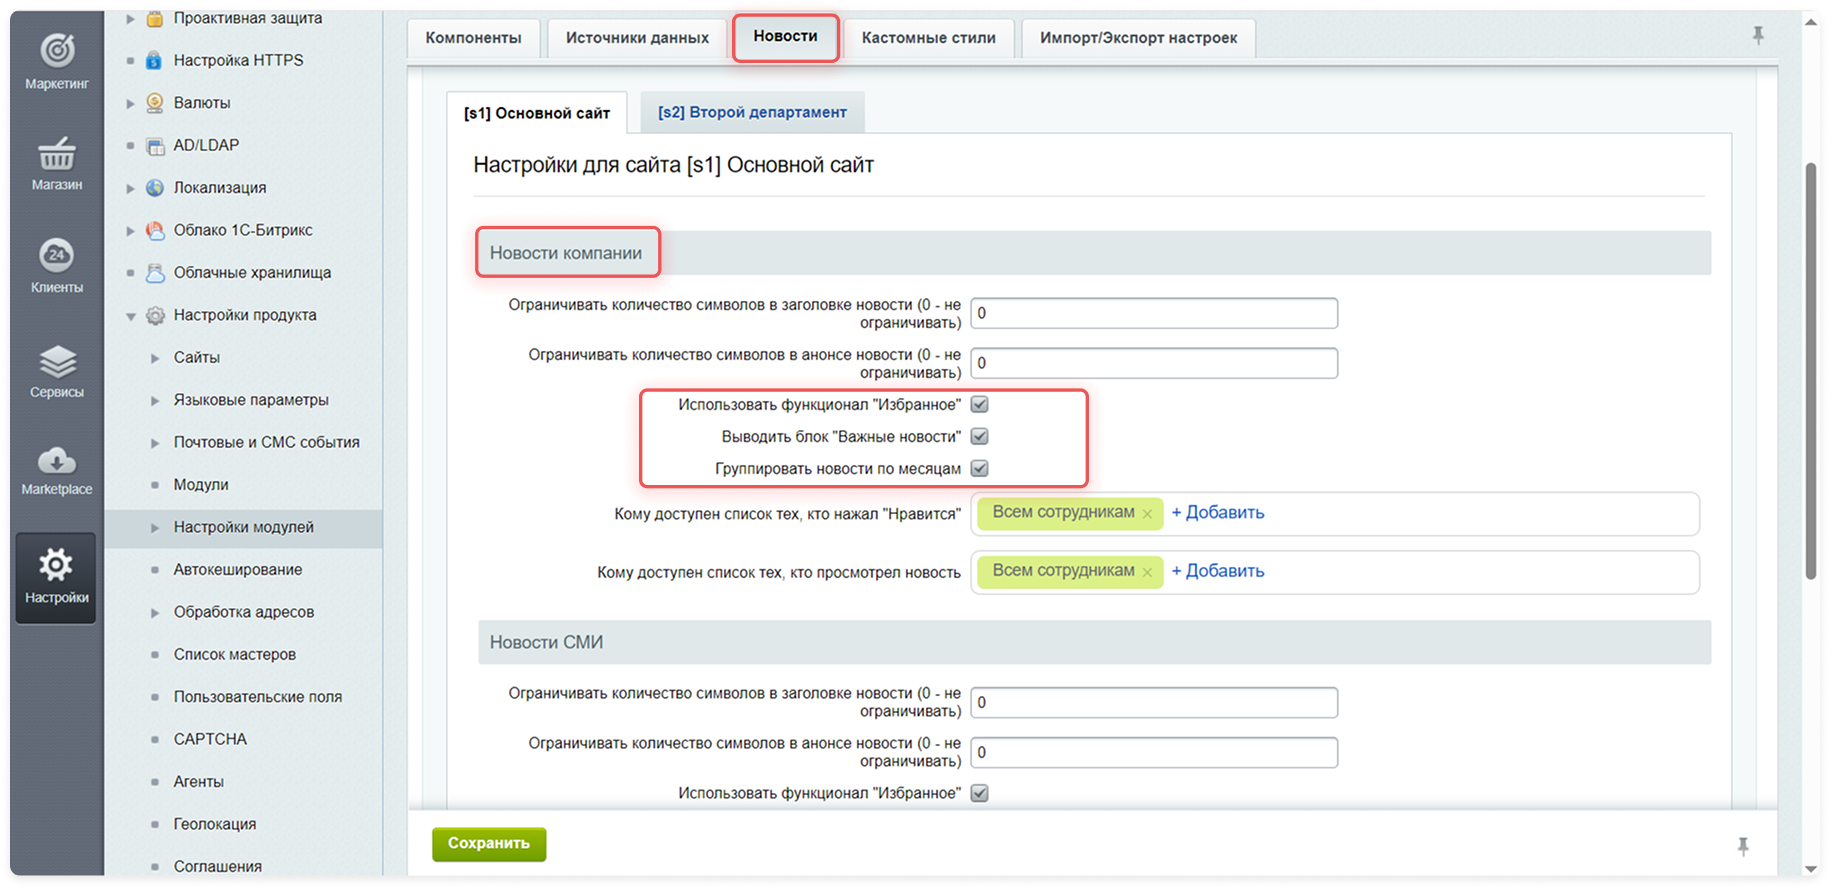This screenshot has height=890, width=1830.
Task: Switch to the Источники данных tab
Action: point(637,38)
